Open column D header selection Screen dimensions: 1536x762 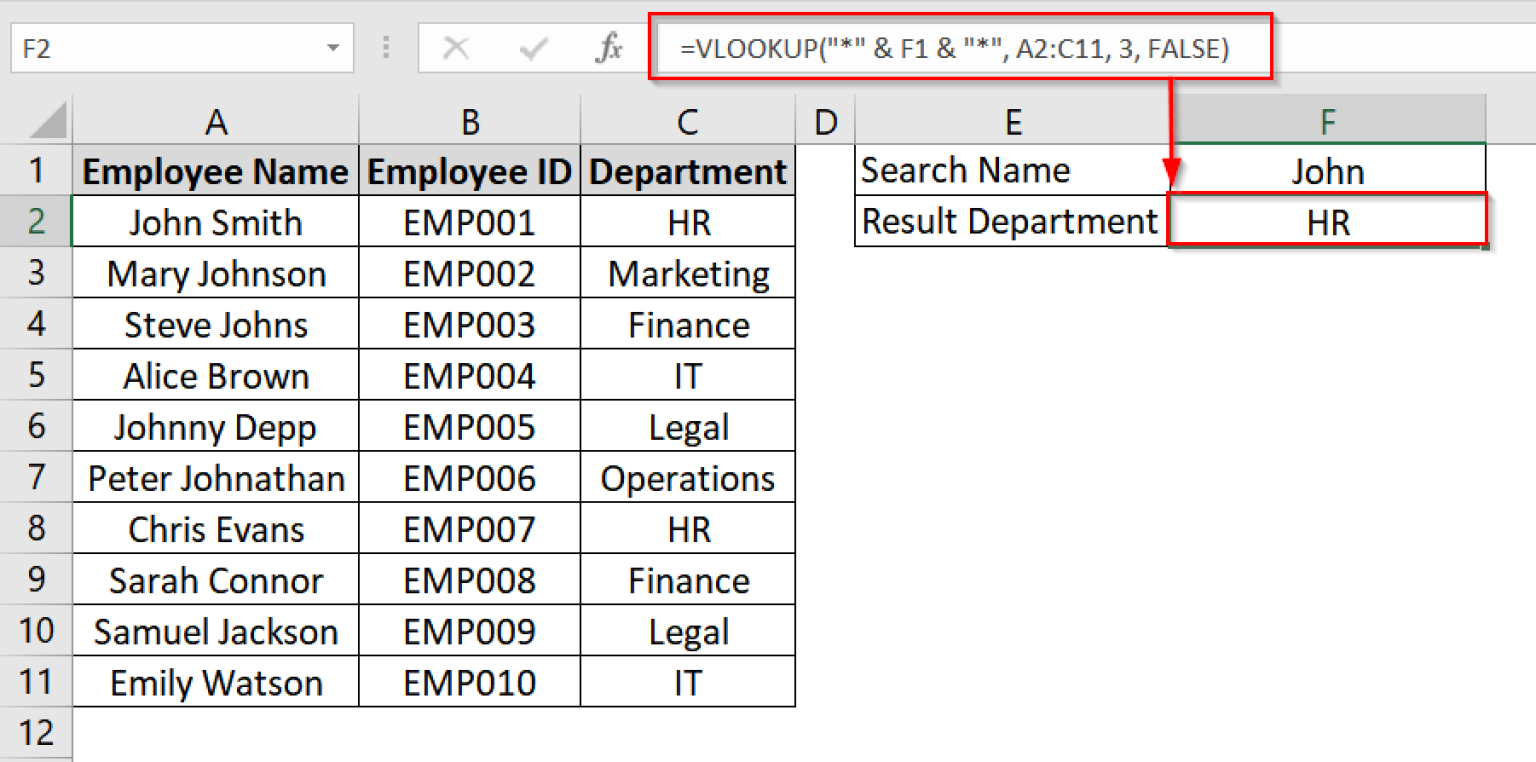pyautogui.click(x=825, y=120)
